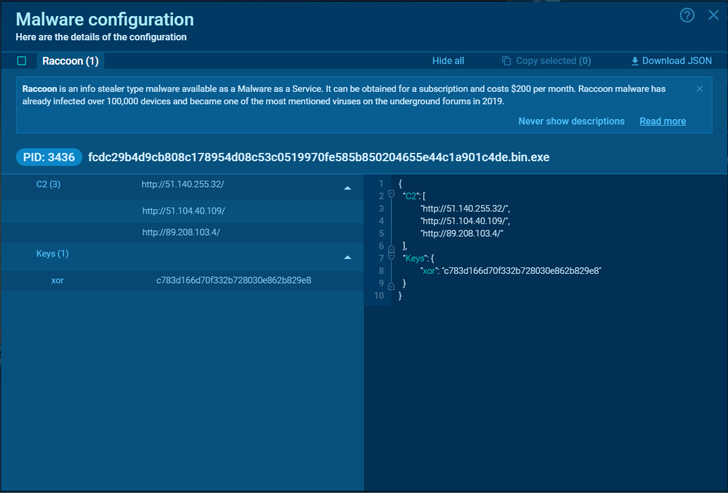728x493 pixels.
Task: Select C2 address http://89.208.103.4/ in list
Action: [181, 232]
